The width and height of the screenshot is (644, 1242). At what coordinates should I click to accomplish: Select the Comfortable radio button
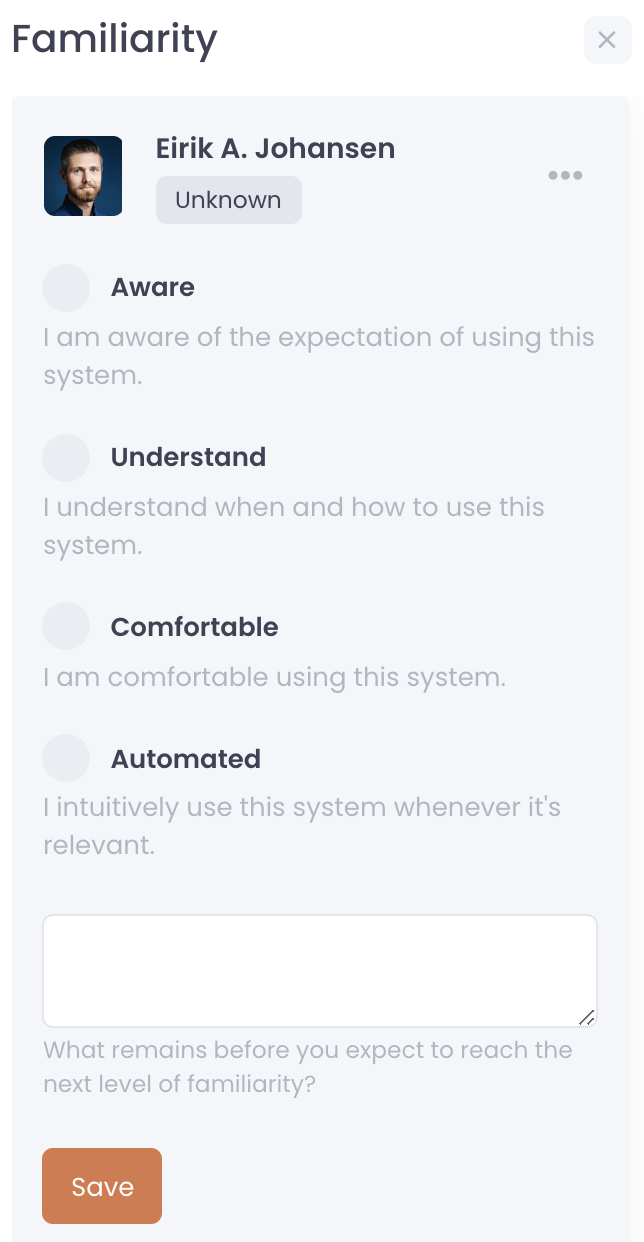pos(66,628)
